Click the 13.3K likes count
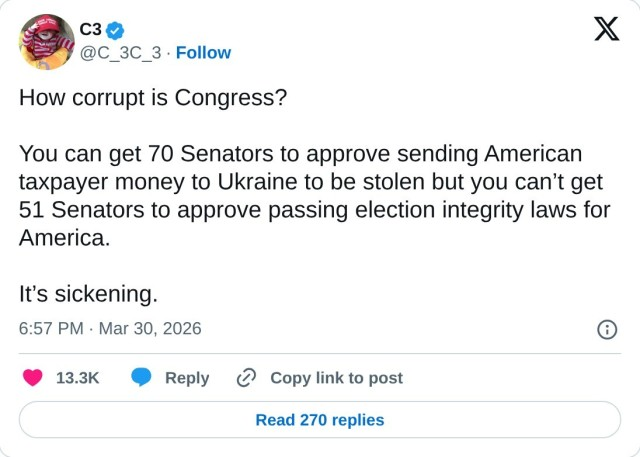Screen dimensions: 640x457 click(77, 378)
